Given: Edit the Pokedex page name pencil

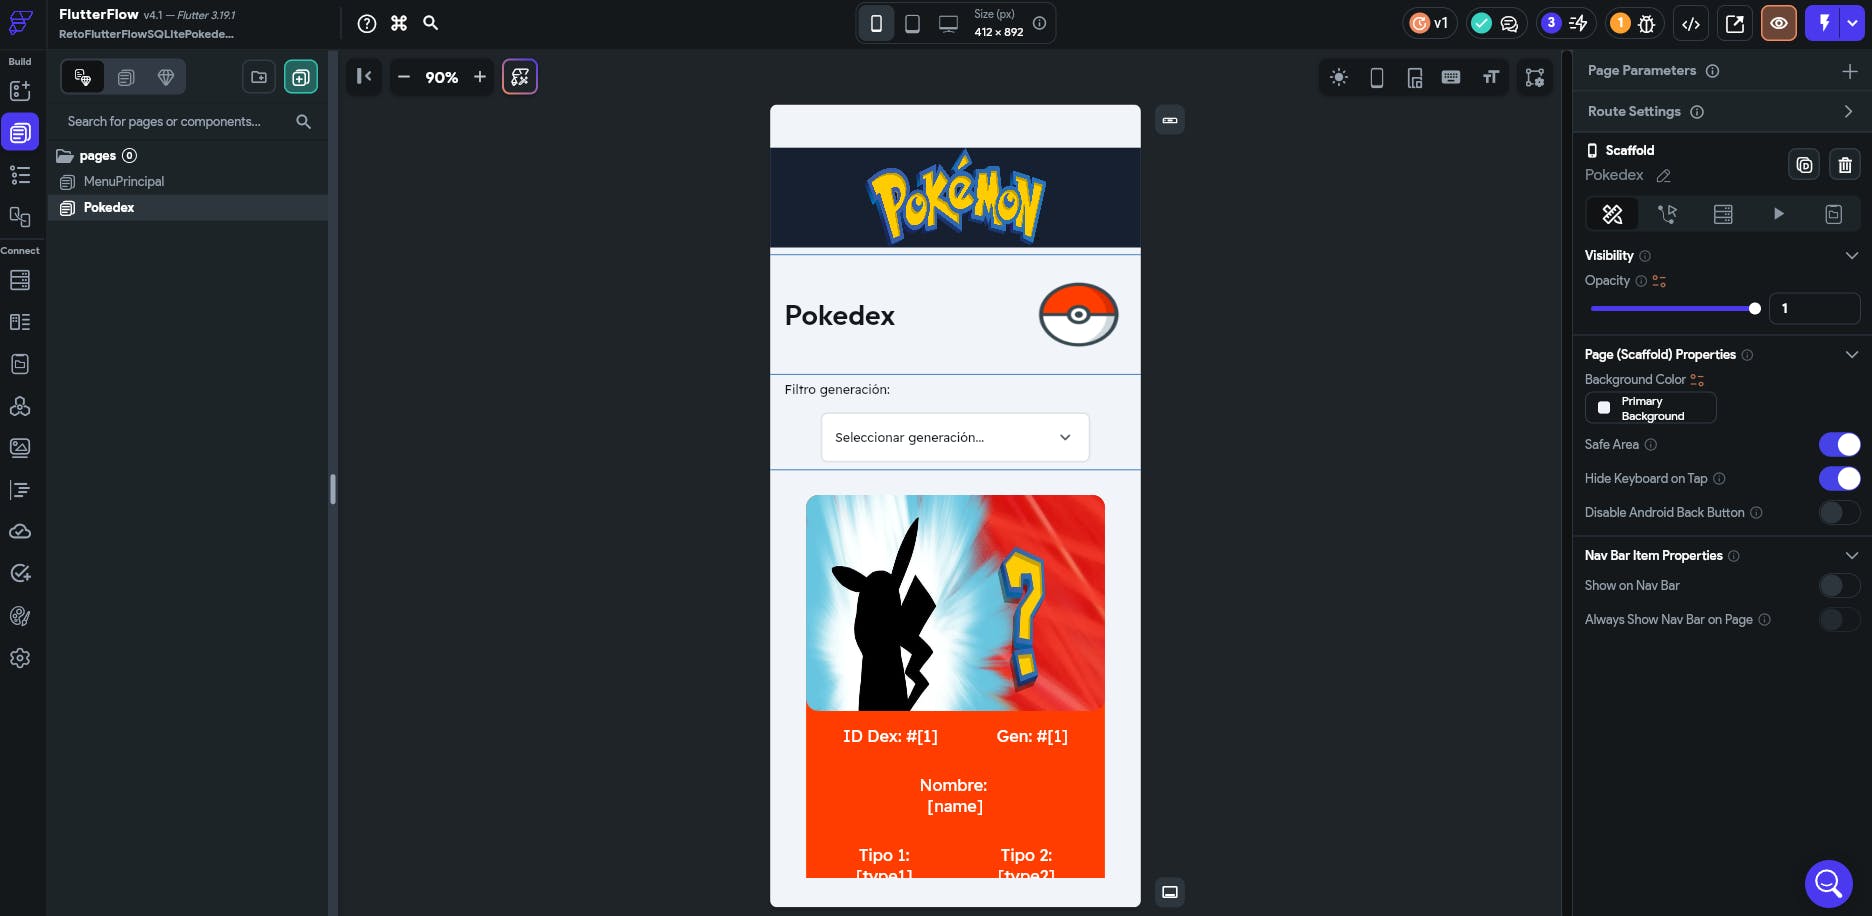Looking at the screenshot, I should coord(1664,176).
